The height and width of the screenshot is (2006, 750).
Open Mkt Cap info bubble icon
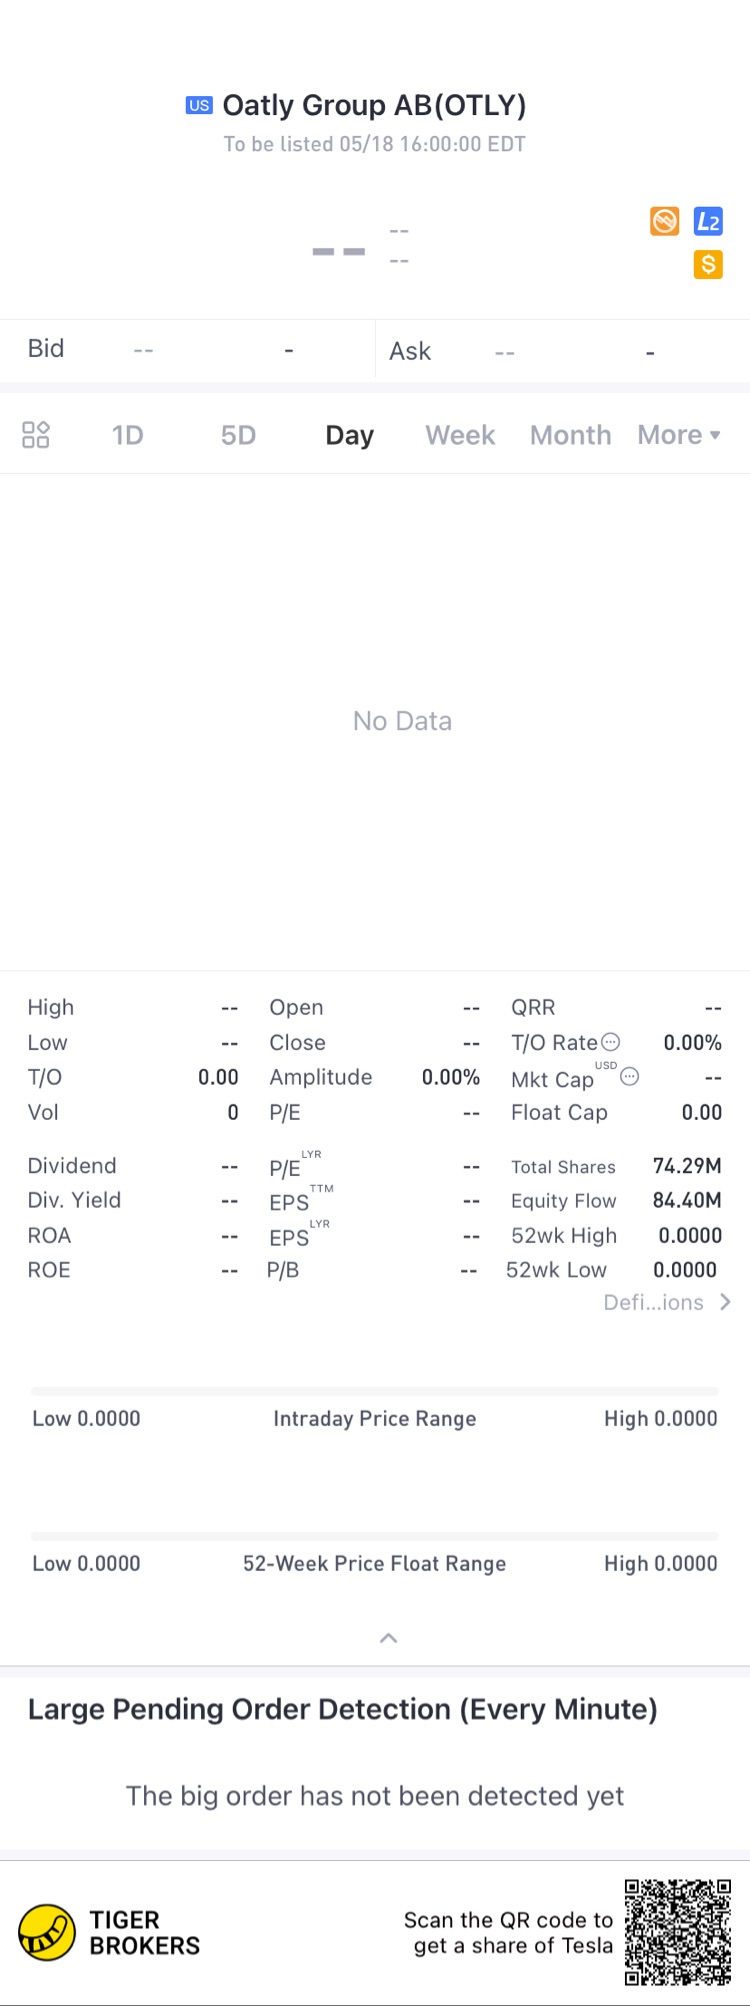coord(630,1077)
